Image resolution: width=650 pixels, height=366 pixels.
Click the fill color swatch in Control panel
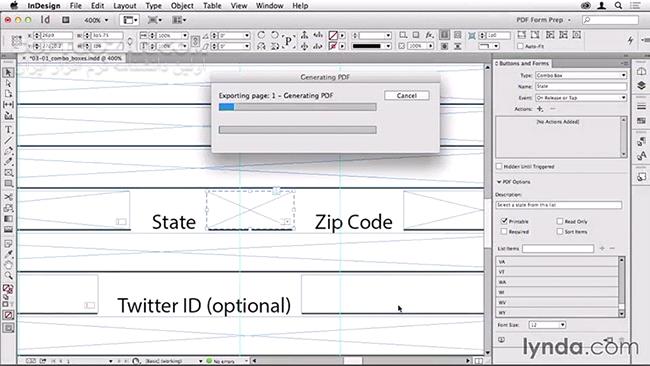coord(333,35)
